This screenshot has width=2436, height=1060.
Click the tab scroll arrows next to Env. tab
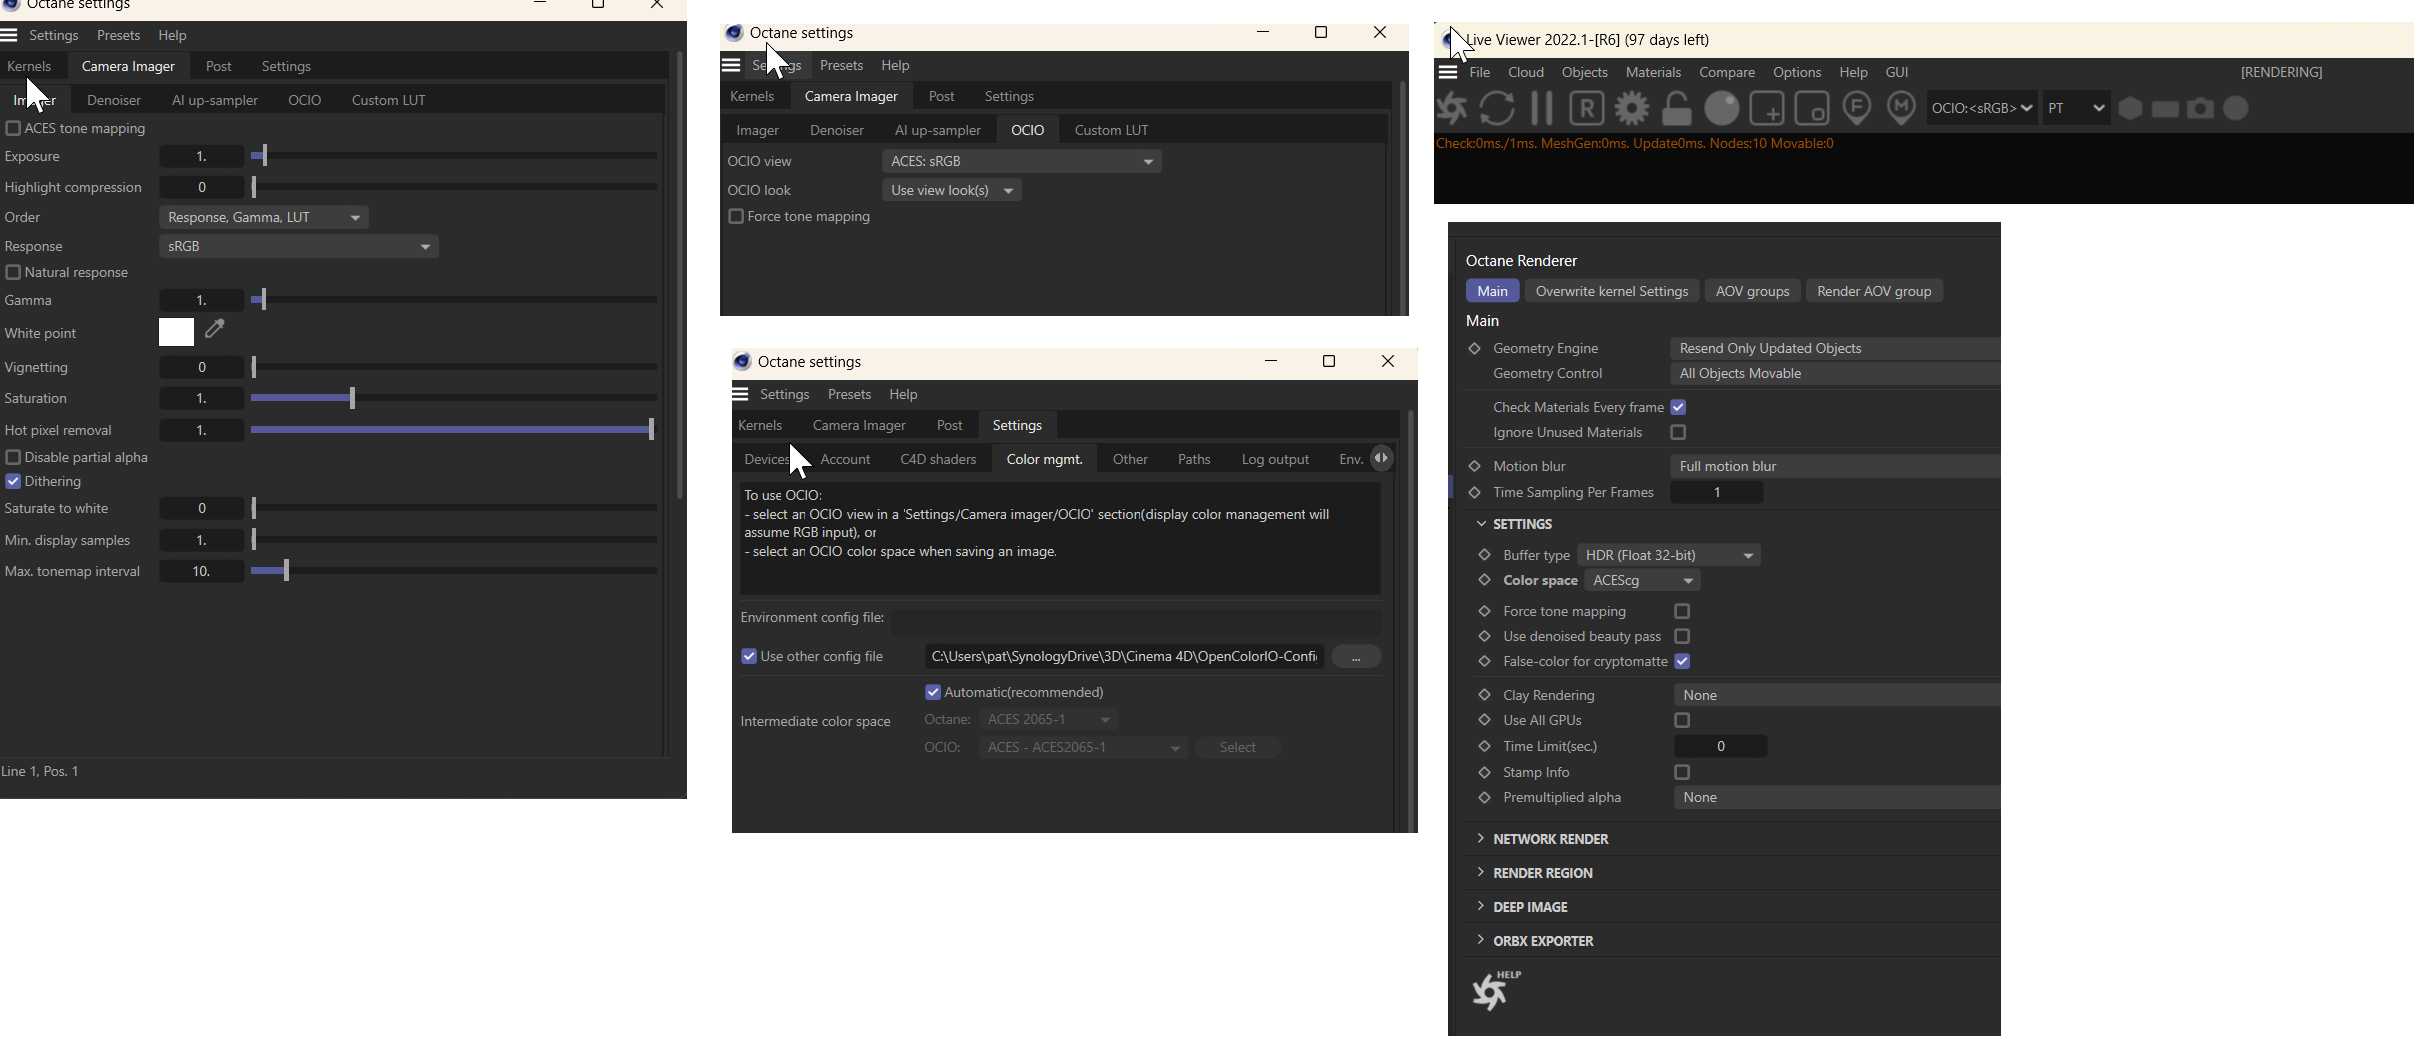coord(1381,458)
